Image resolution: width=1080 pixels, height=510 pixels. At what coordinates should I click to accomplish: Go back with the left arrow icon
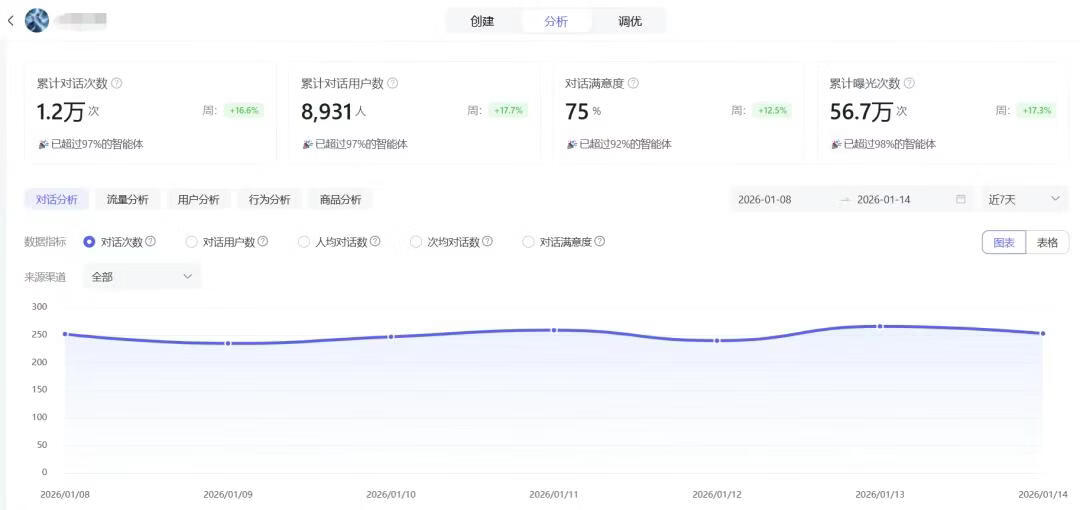[x=10, y=21]
